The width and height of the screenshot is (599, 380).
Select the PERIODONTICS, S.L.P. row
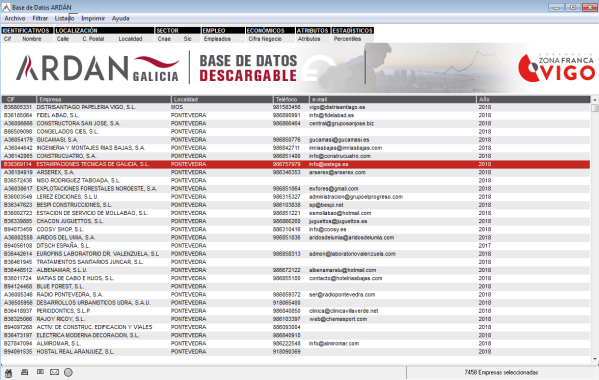click(x=296, y=311)
